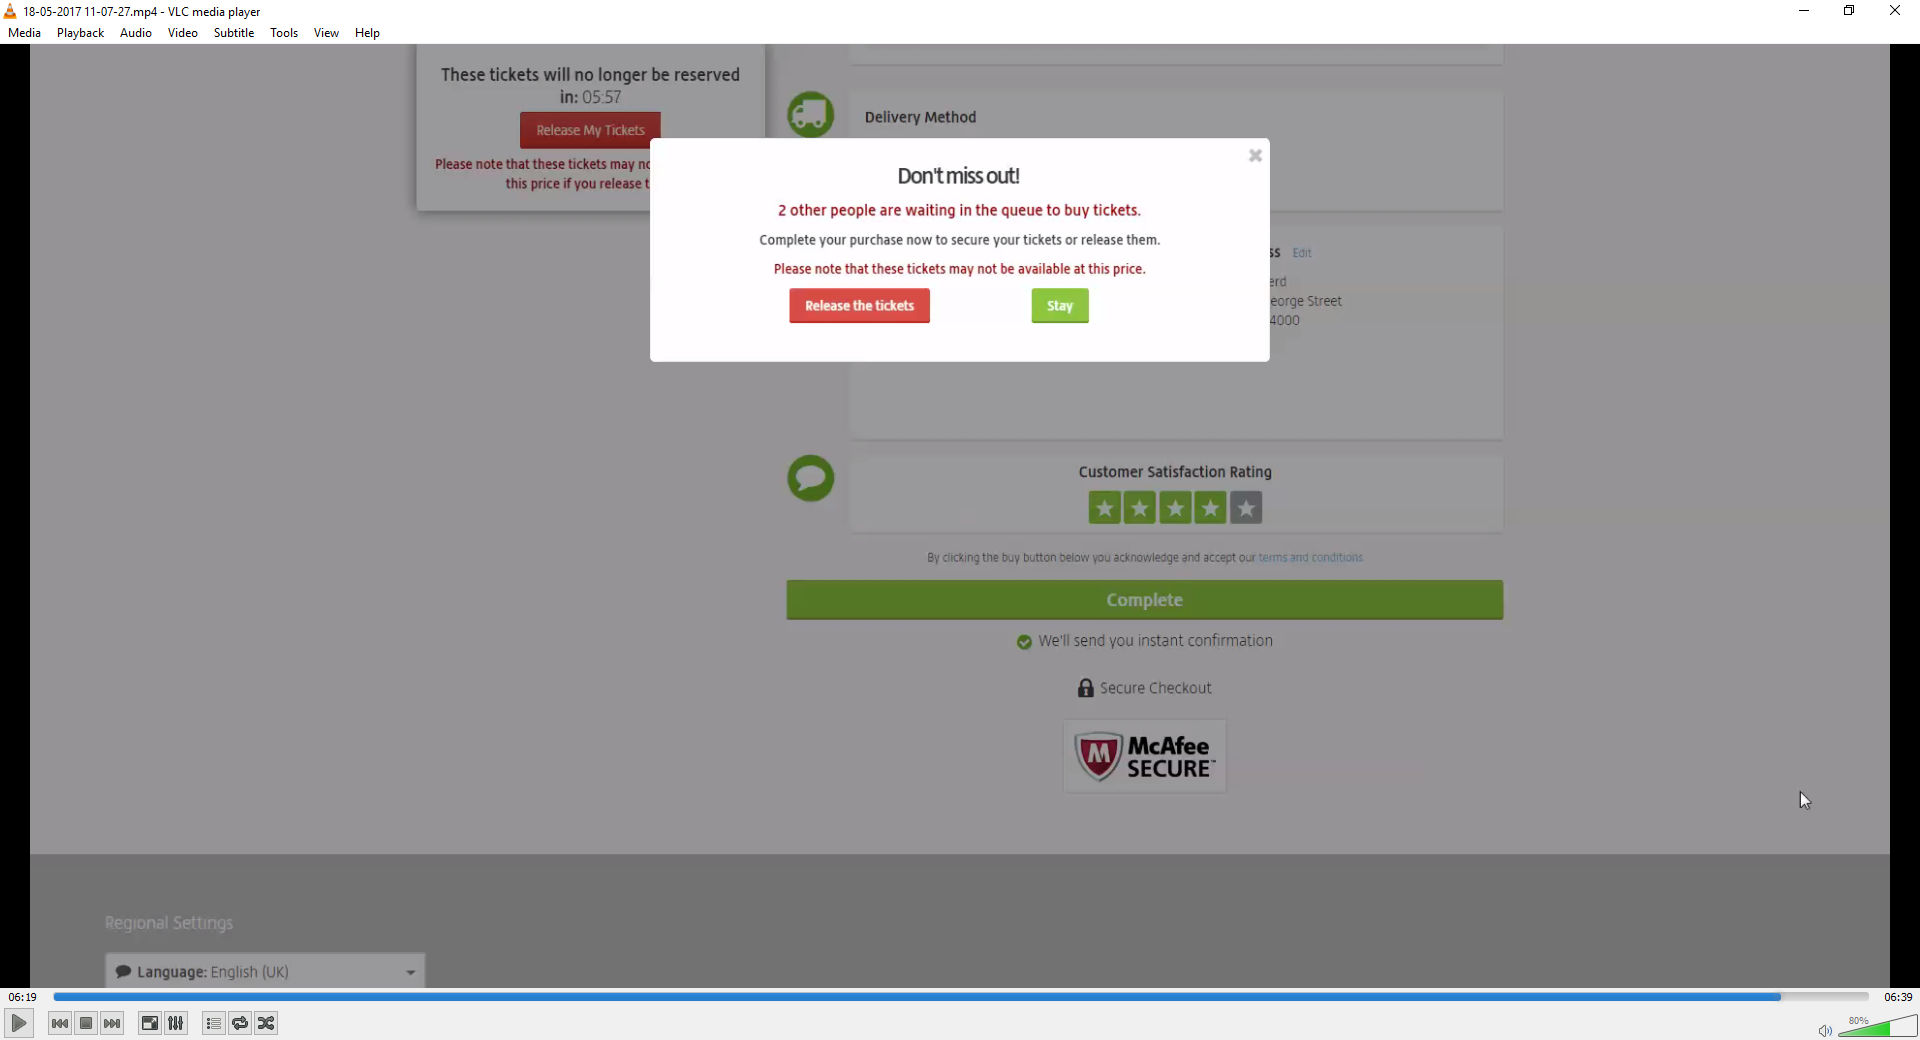Open the Help menu

(367, 33)
